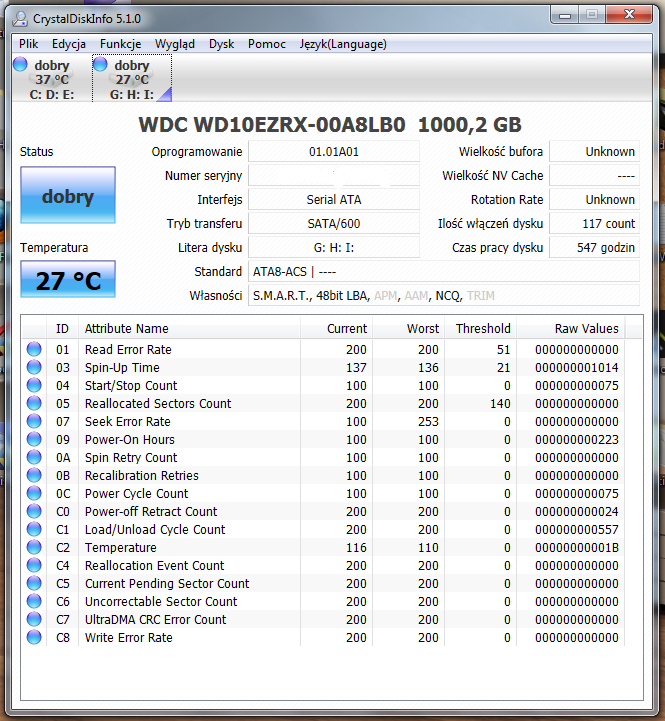The width and height of the screenshot is (665, 721).
Task: Click the Uncorrectable Sector Count status orb
Action: [34, 601]
